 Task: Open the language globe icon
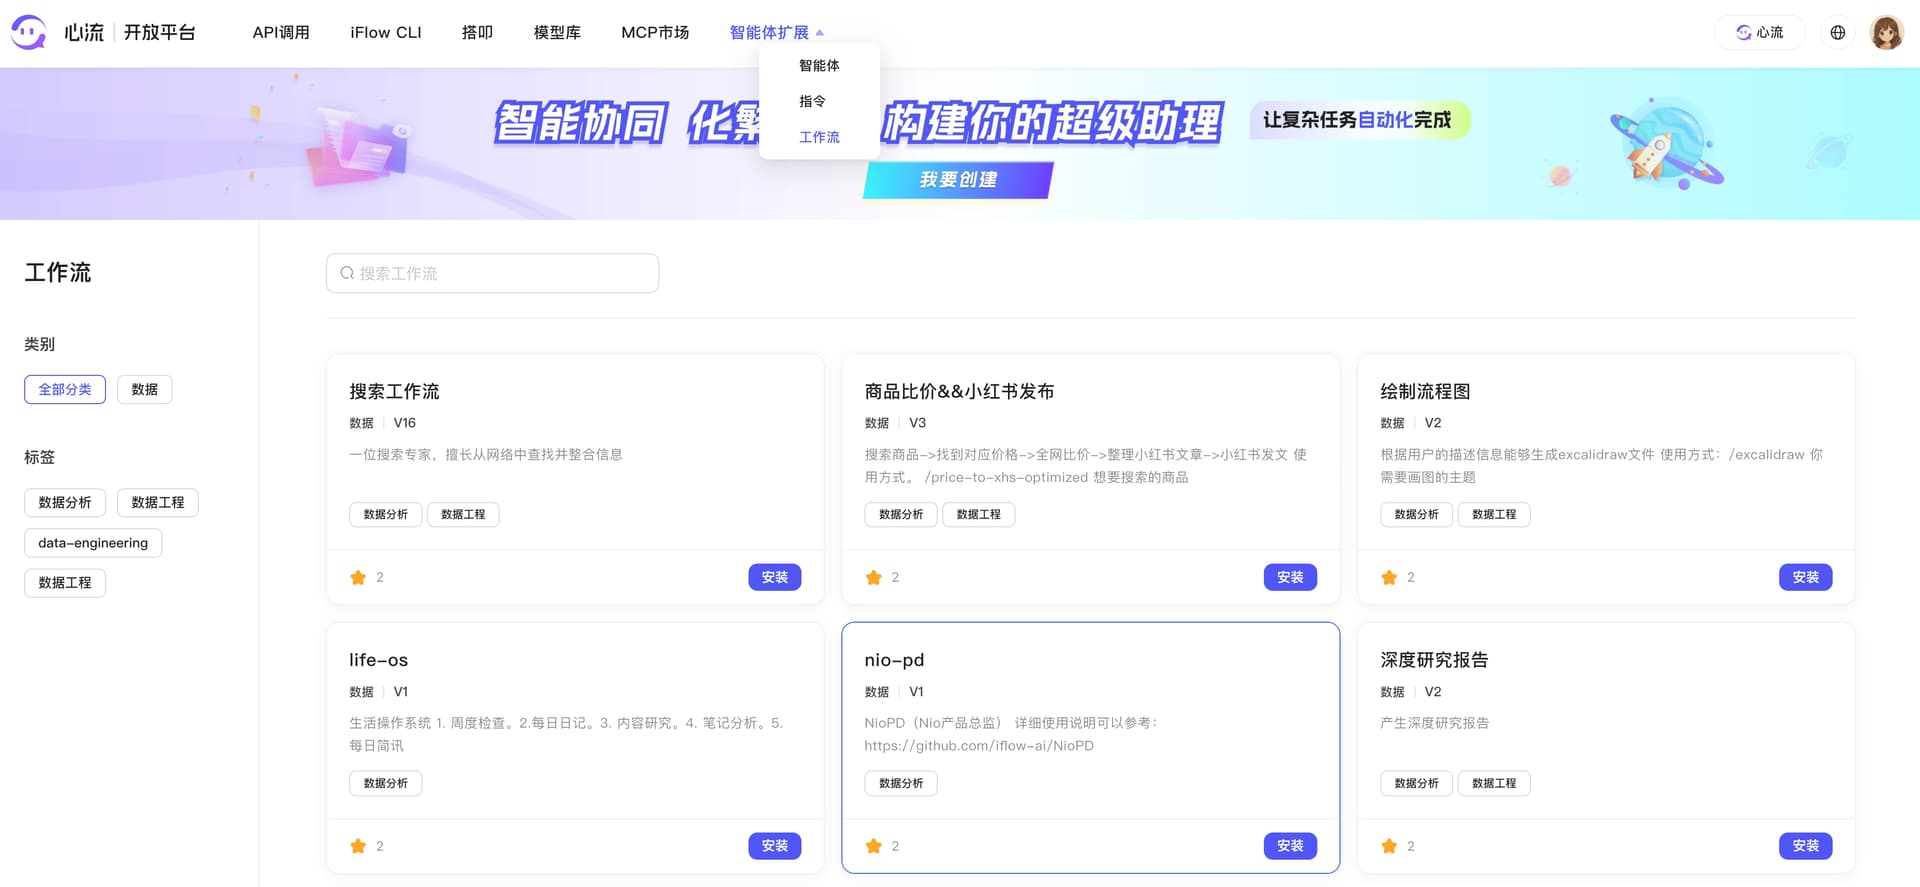coord(1837,32)
